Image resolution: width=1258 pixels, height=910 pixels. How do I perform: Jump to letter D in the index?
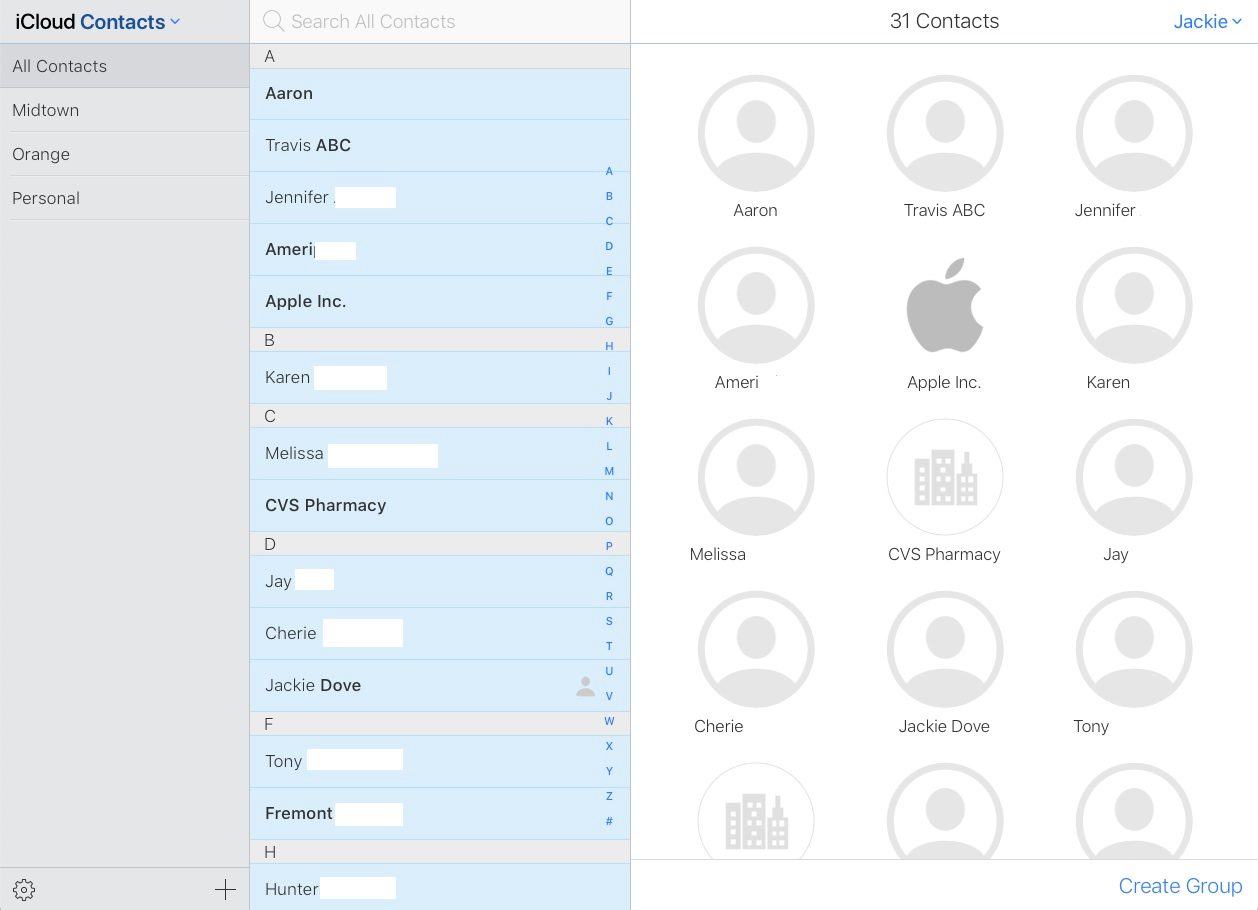tap(609, 246)
